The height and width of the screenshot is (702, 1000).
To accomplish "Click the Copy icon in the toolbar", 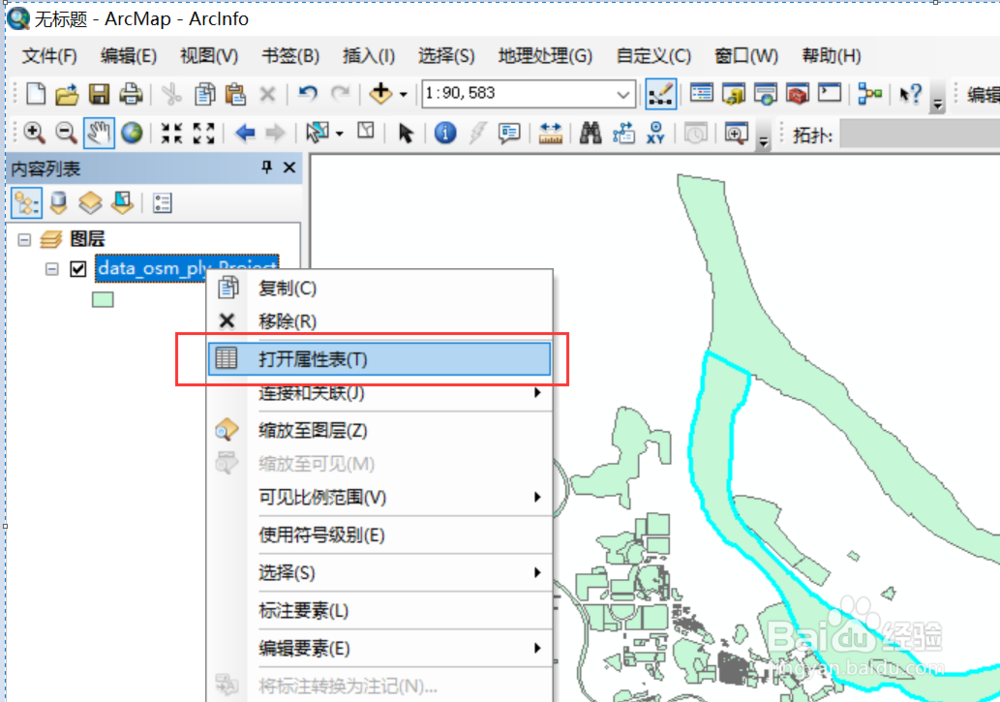I will click(204, 94).
